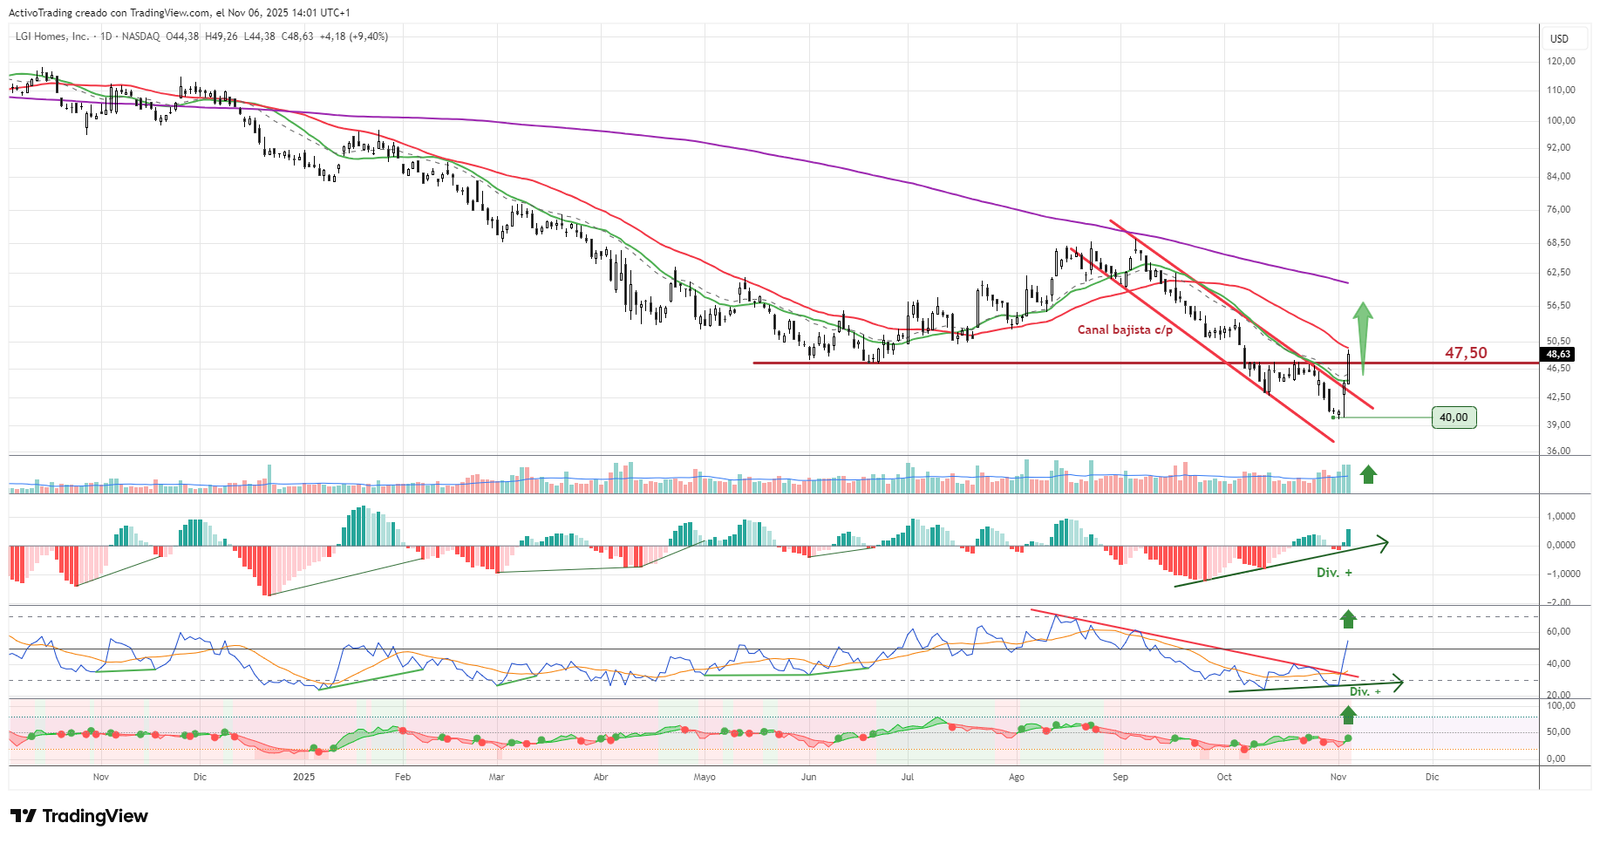Click the green up arrow in the RSI panel
This screenshot has height=842, width=1600.
1348,619
